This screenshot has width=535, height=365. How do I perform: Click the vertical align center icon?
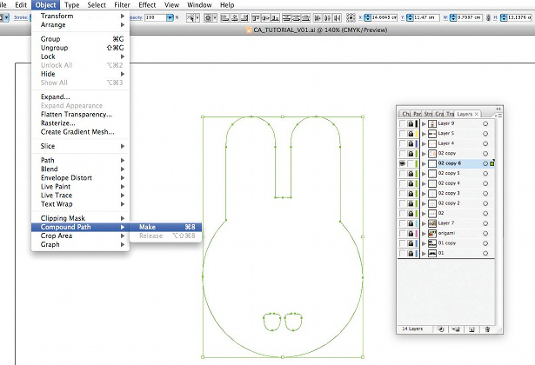[x=265, y=18]
